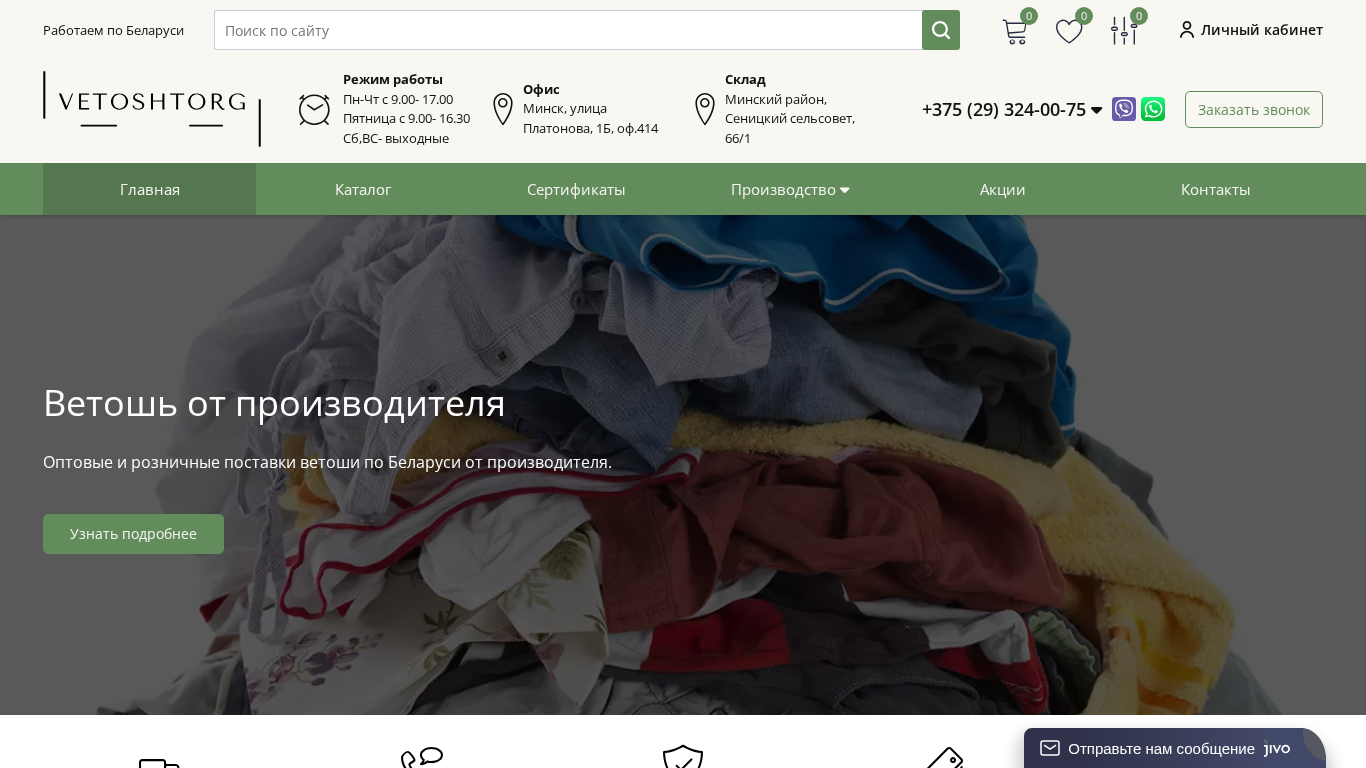1366x768 pixels.
Task: Click the office location pin icon
Action: pos(503,109)
